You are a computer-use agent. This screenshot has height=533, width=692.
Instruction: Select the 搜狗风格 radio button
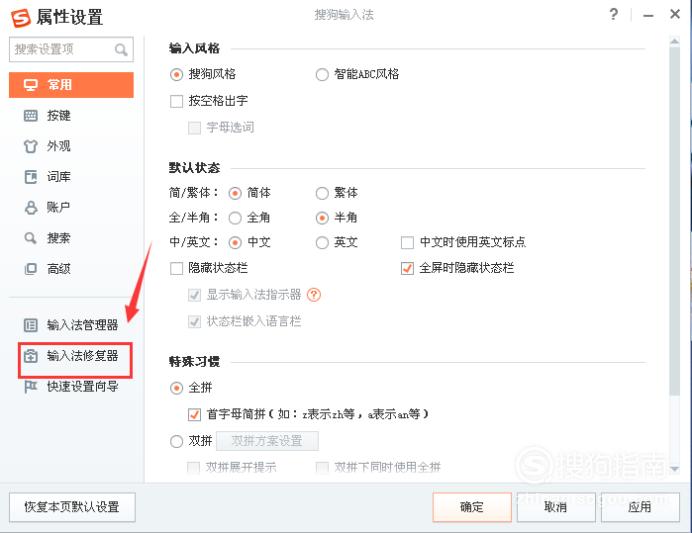click(176, 74)
